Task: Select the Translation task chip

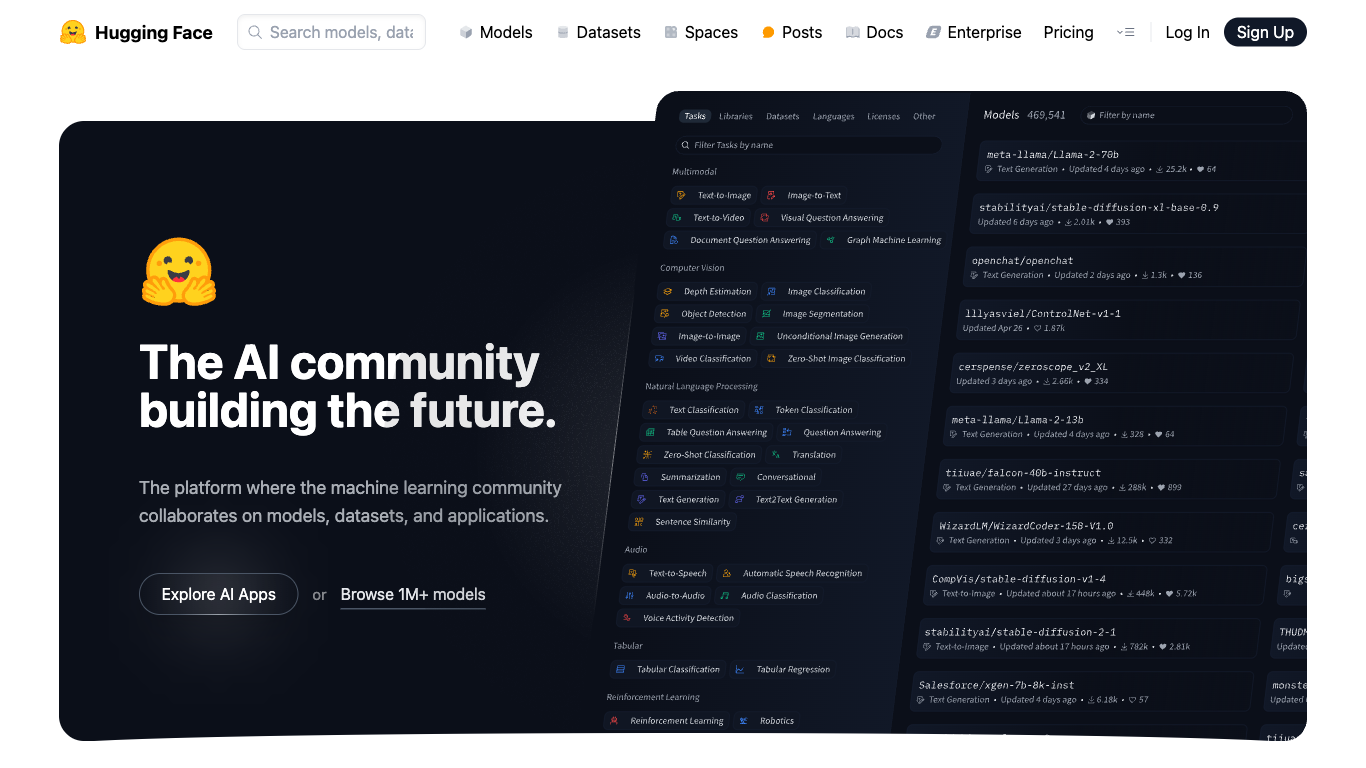Action: point(803,454)
